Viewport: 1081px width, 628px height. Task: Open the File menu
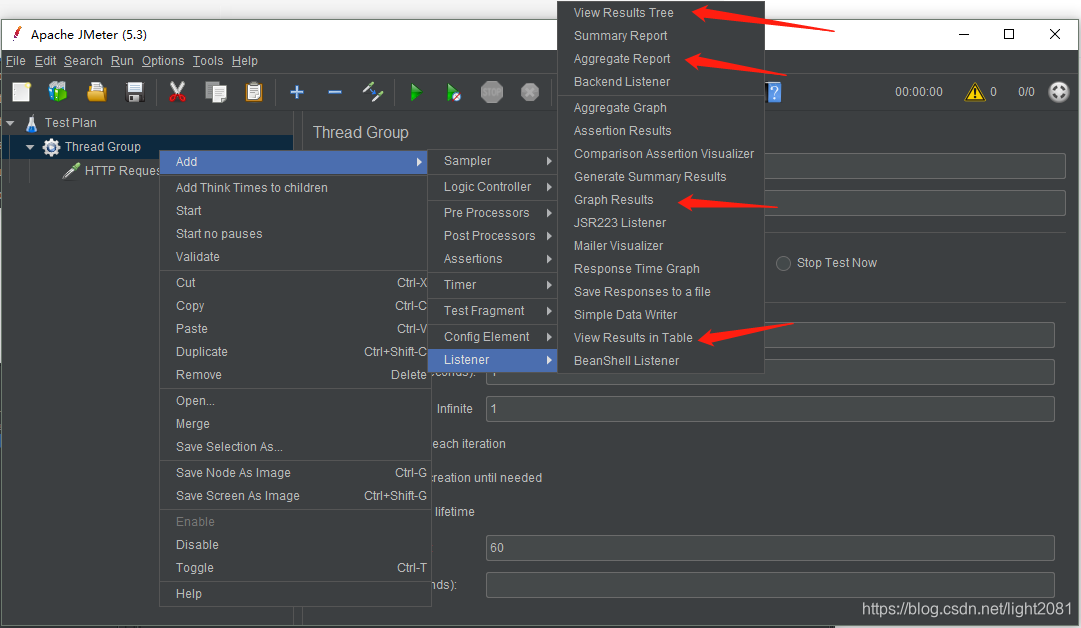15,61
